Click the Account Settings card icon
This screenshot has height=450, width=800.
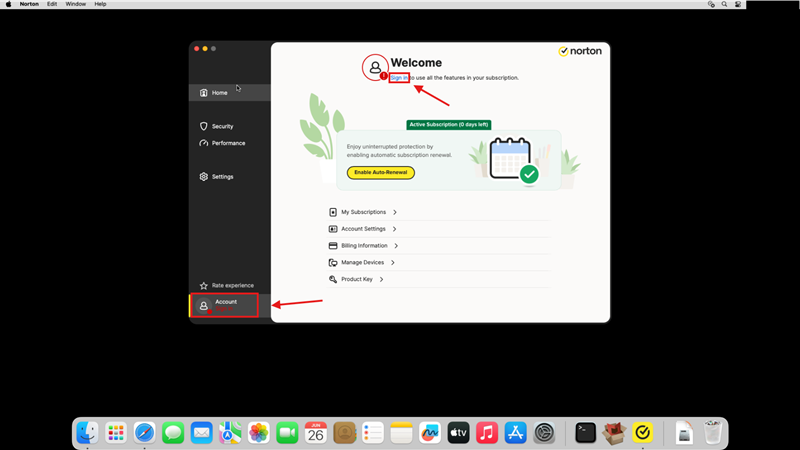coord(333,229)
